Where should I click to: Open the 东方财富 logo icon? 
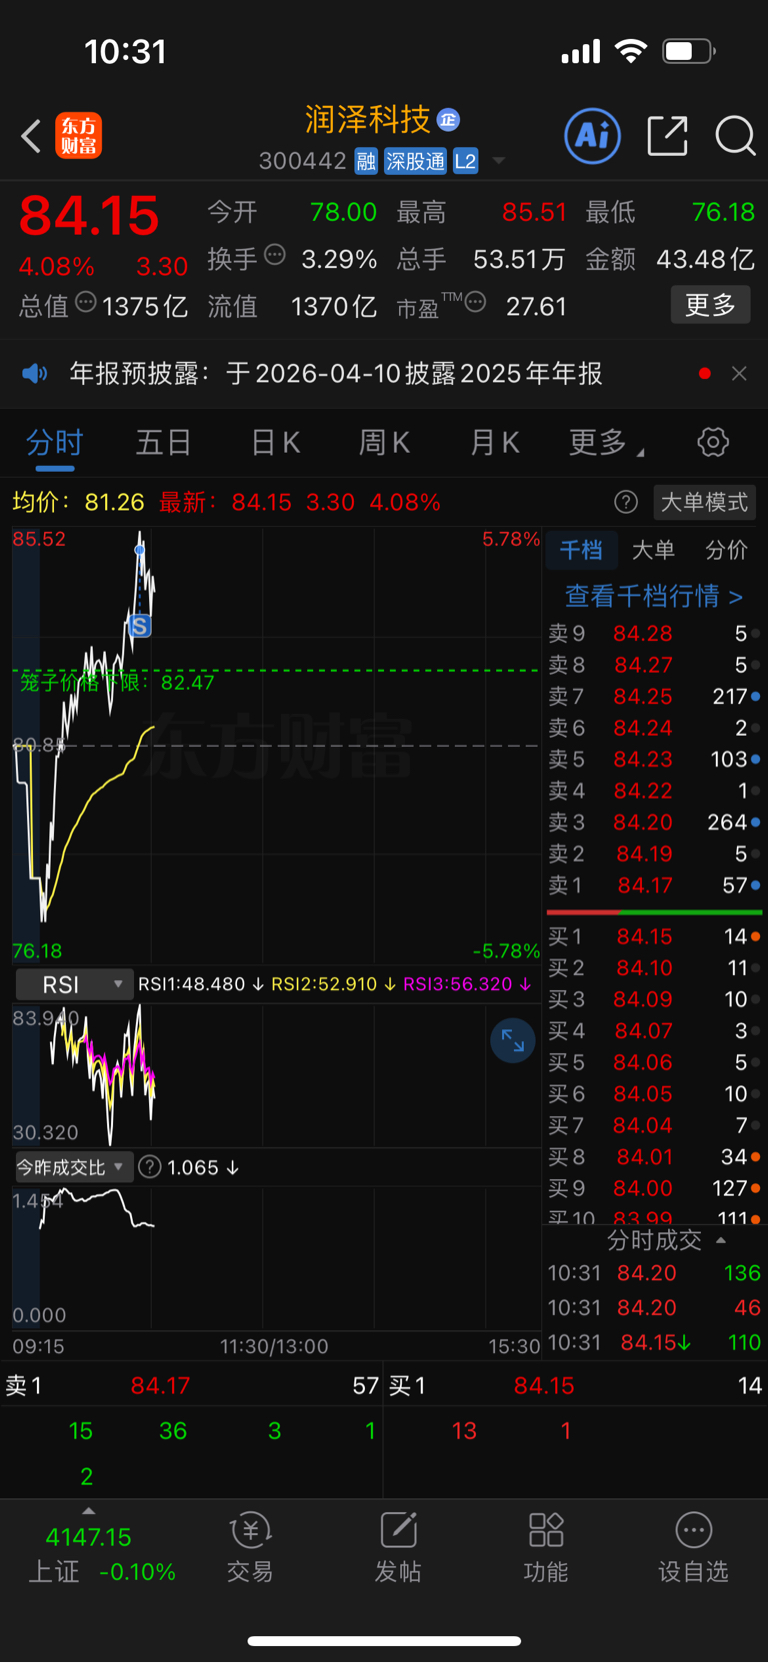78,136
